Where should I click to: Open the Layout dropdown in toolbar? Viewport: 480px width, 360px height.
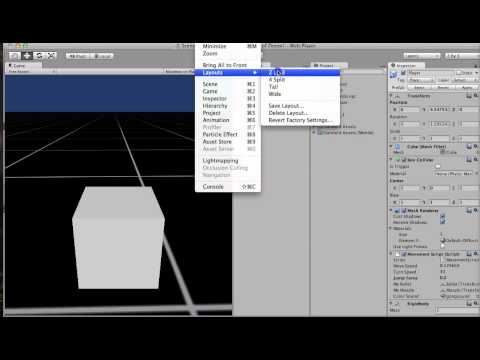463,56
